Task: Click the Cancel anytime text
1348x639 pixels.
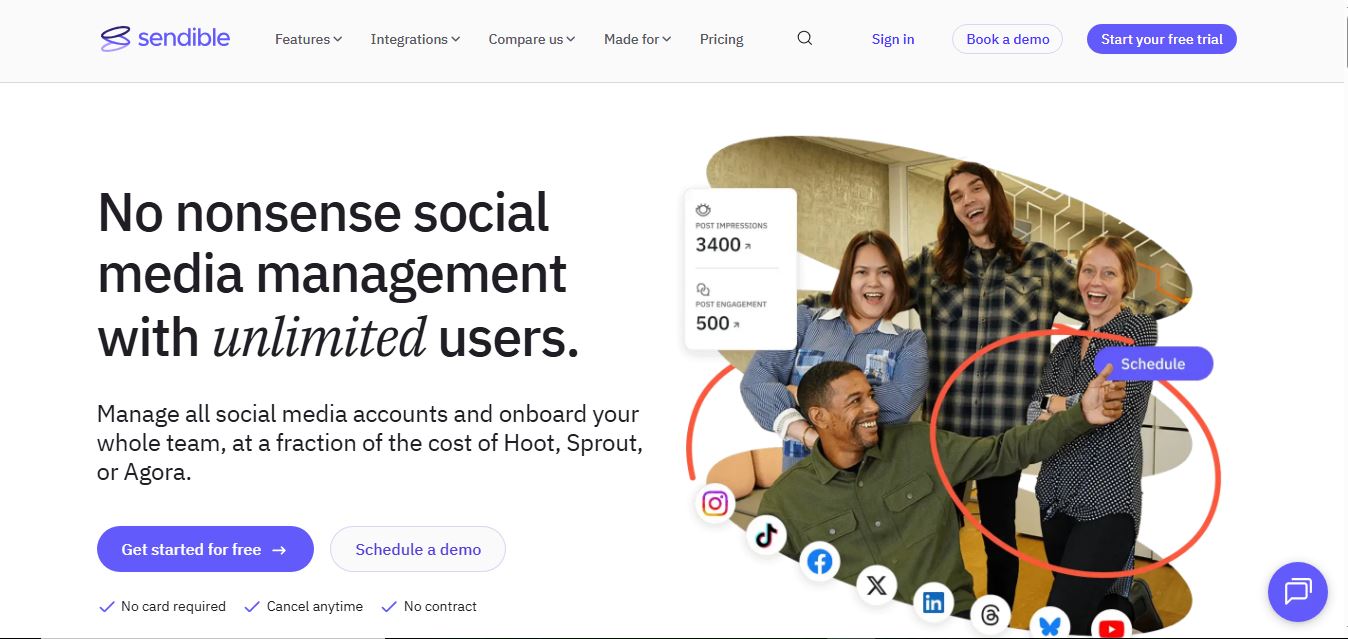Action: (315, 606)
